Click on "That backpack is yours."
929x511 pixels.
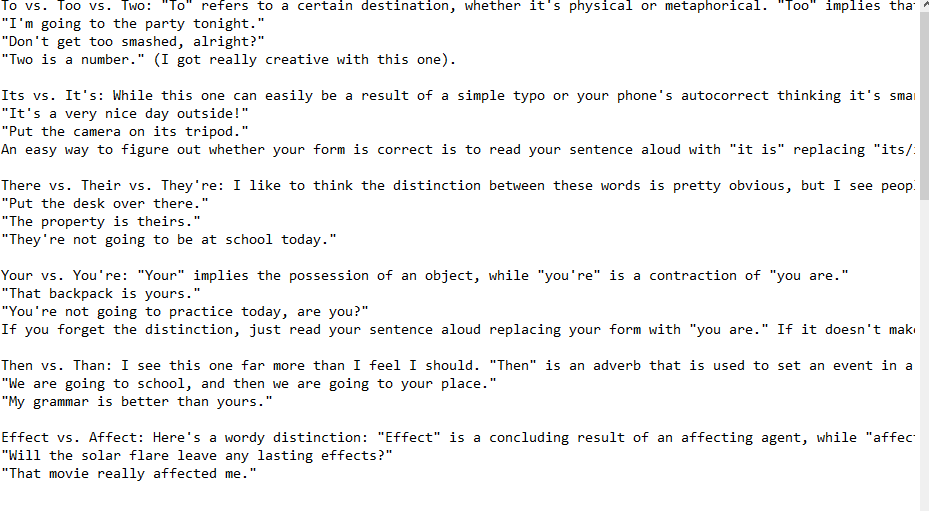tap(101, 293)
